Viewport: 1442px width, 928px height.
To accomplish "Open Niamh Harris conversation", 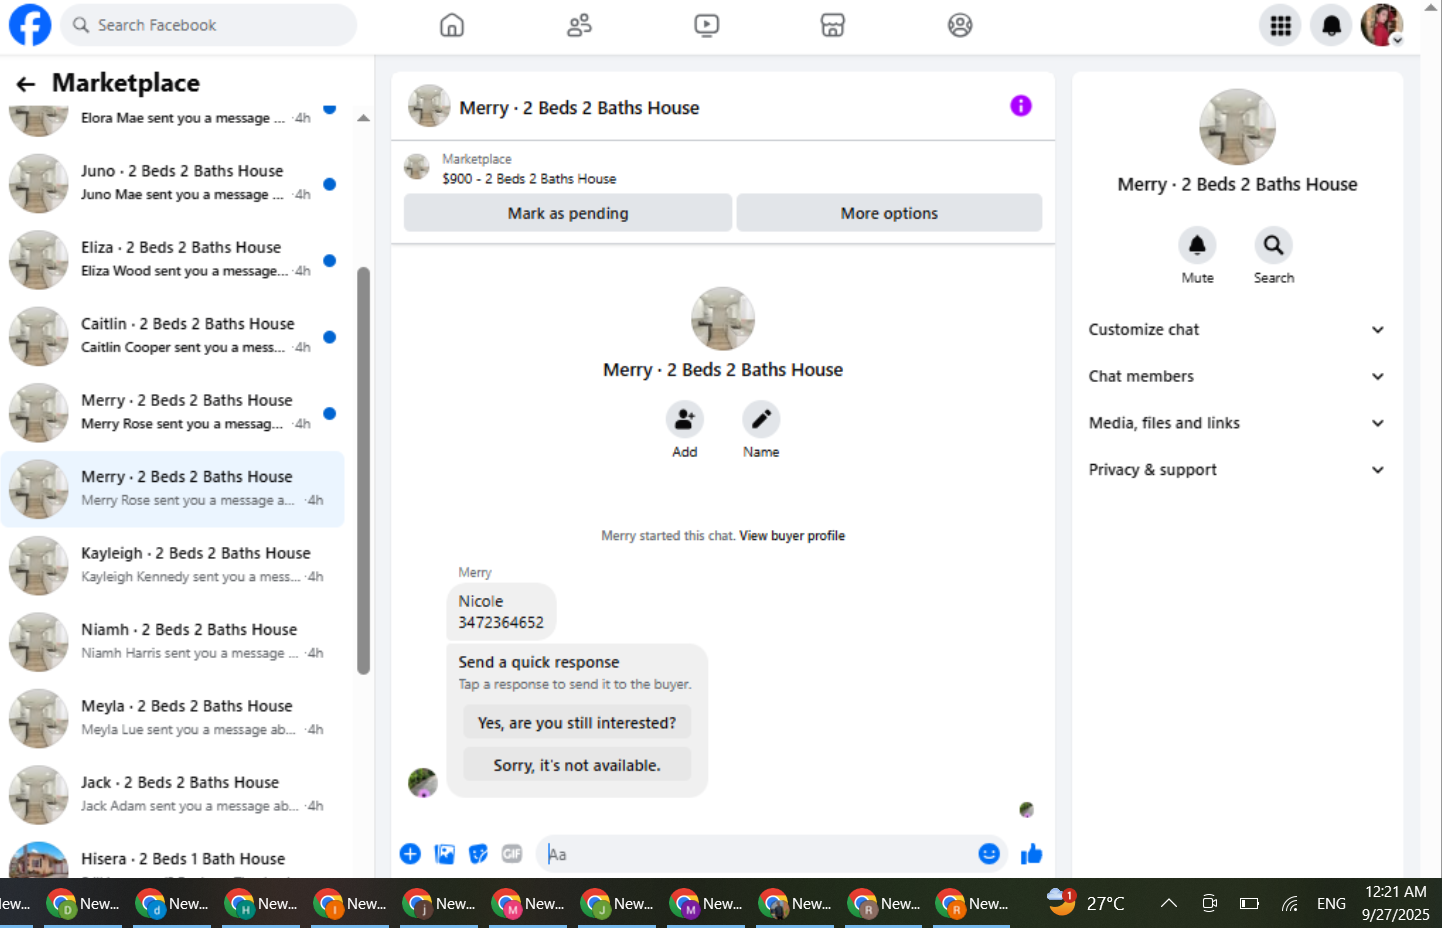I will [172, 642].
